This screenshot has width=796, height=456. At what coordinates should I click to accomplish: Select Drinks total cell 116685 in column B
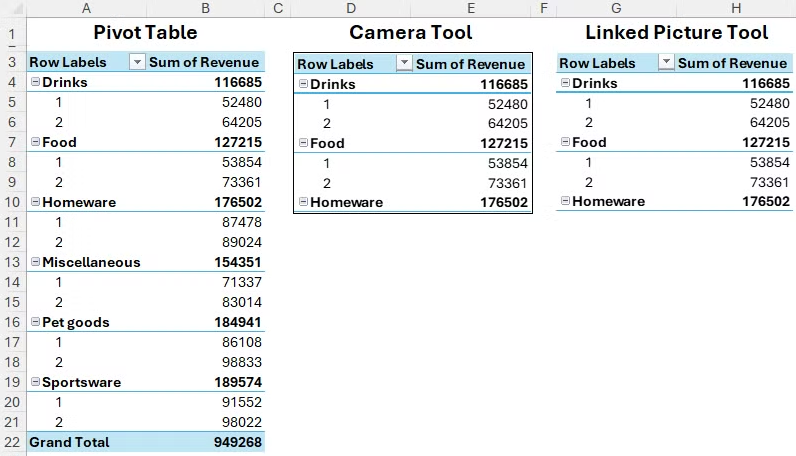(206, 82)
